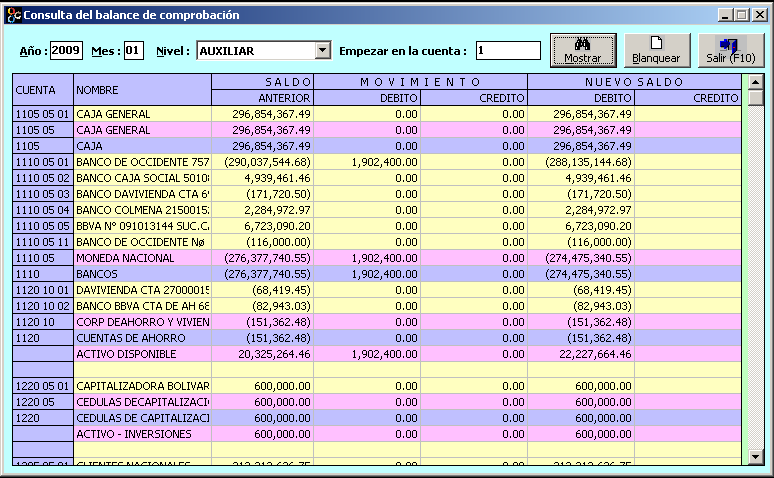774x478 pixels.
Task: Click the exit door icon on Salir
Action: [729, 45]
